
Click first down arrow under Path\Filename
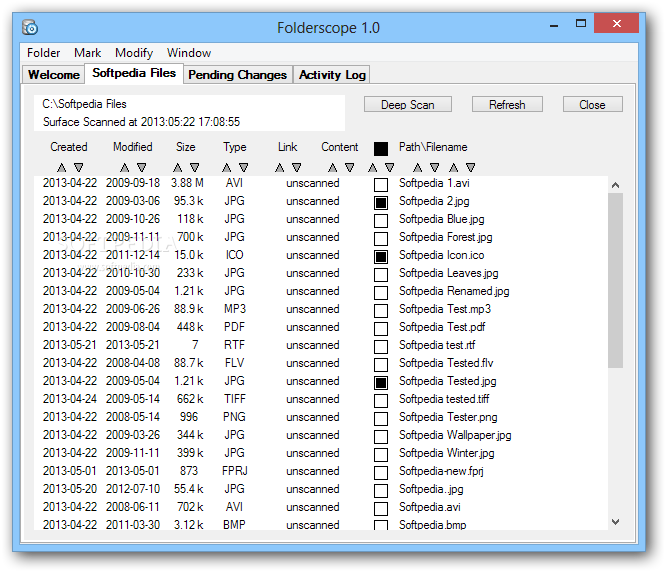pyautogui.click(x=435, y=167)
